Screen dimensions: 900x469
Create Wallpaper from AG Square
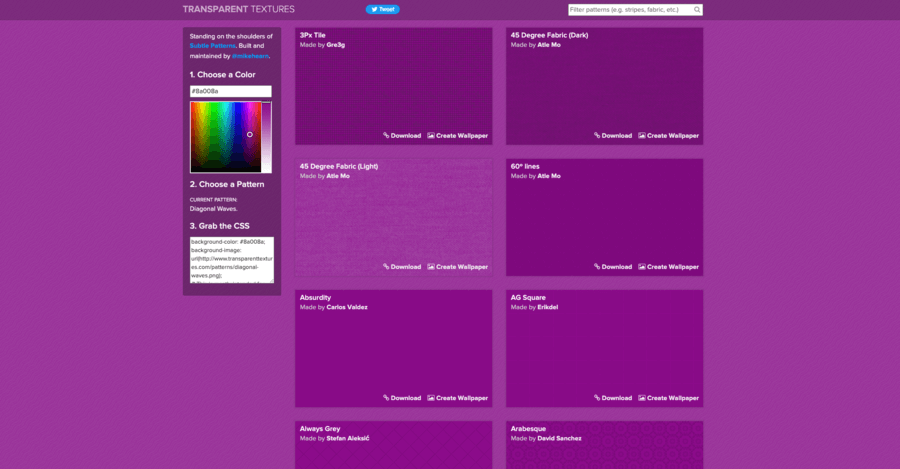pos(669,398)
